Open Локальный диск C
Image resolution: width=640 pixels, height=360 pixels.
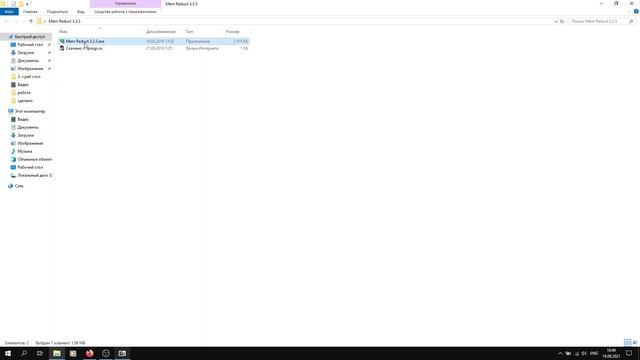pos(34,175)
